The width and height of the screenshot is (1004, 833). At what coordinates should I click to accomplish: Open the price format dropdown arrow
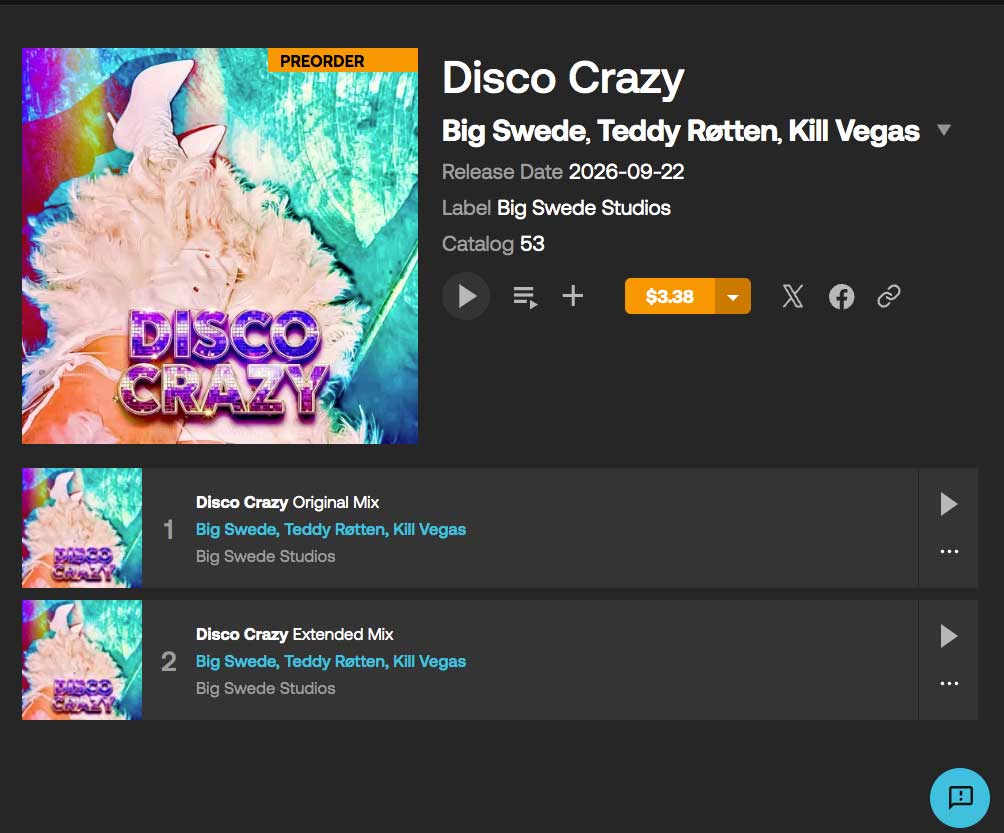[x=733, y=296]
